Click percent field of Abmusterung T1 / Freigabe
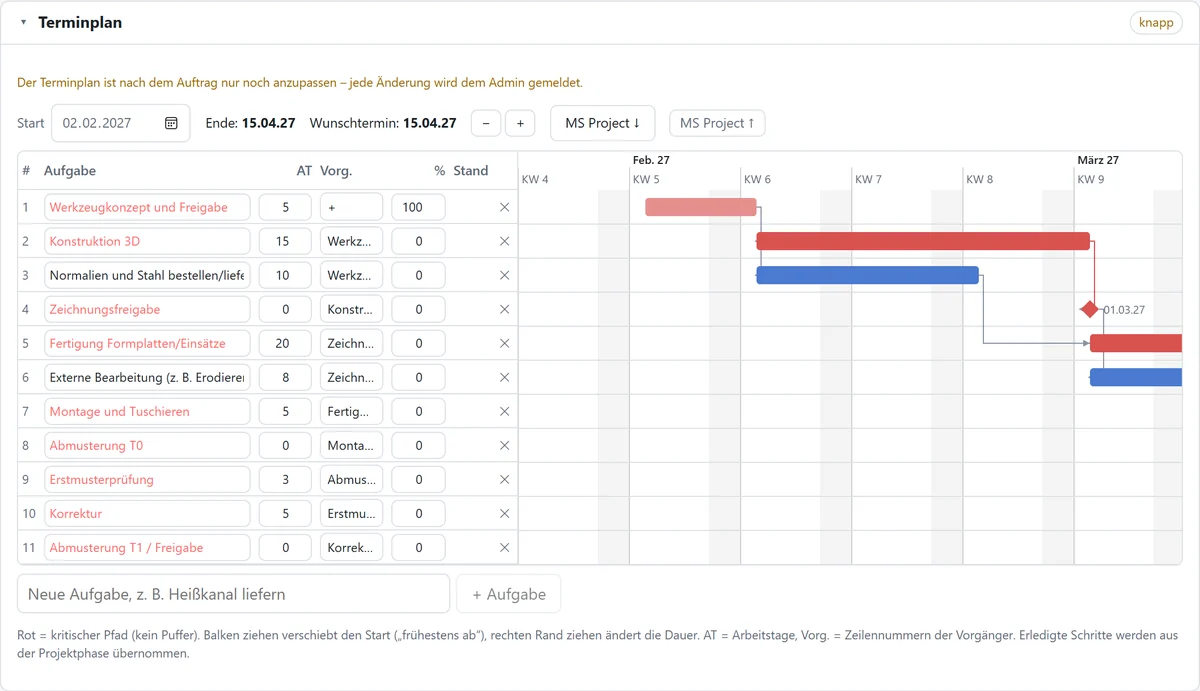 (x=418, y=547)
